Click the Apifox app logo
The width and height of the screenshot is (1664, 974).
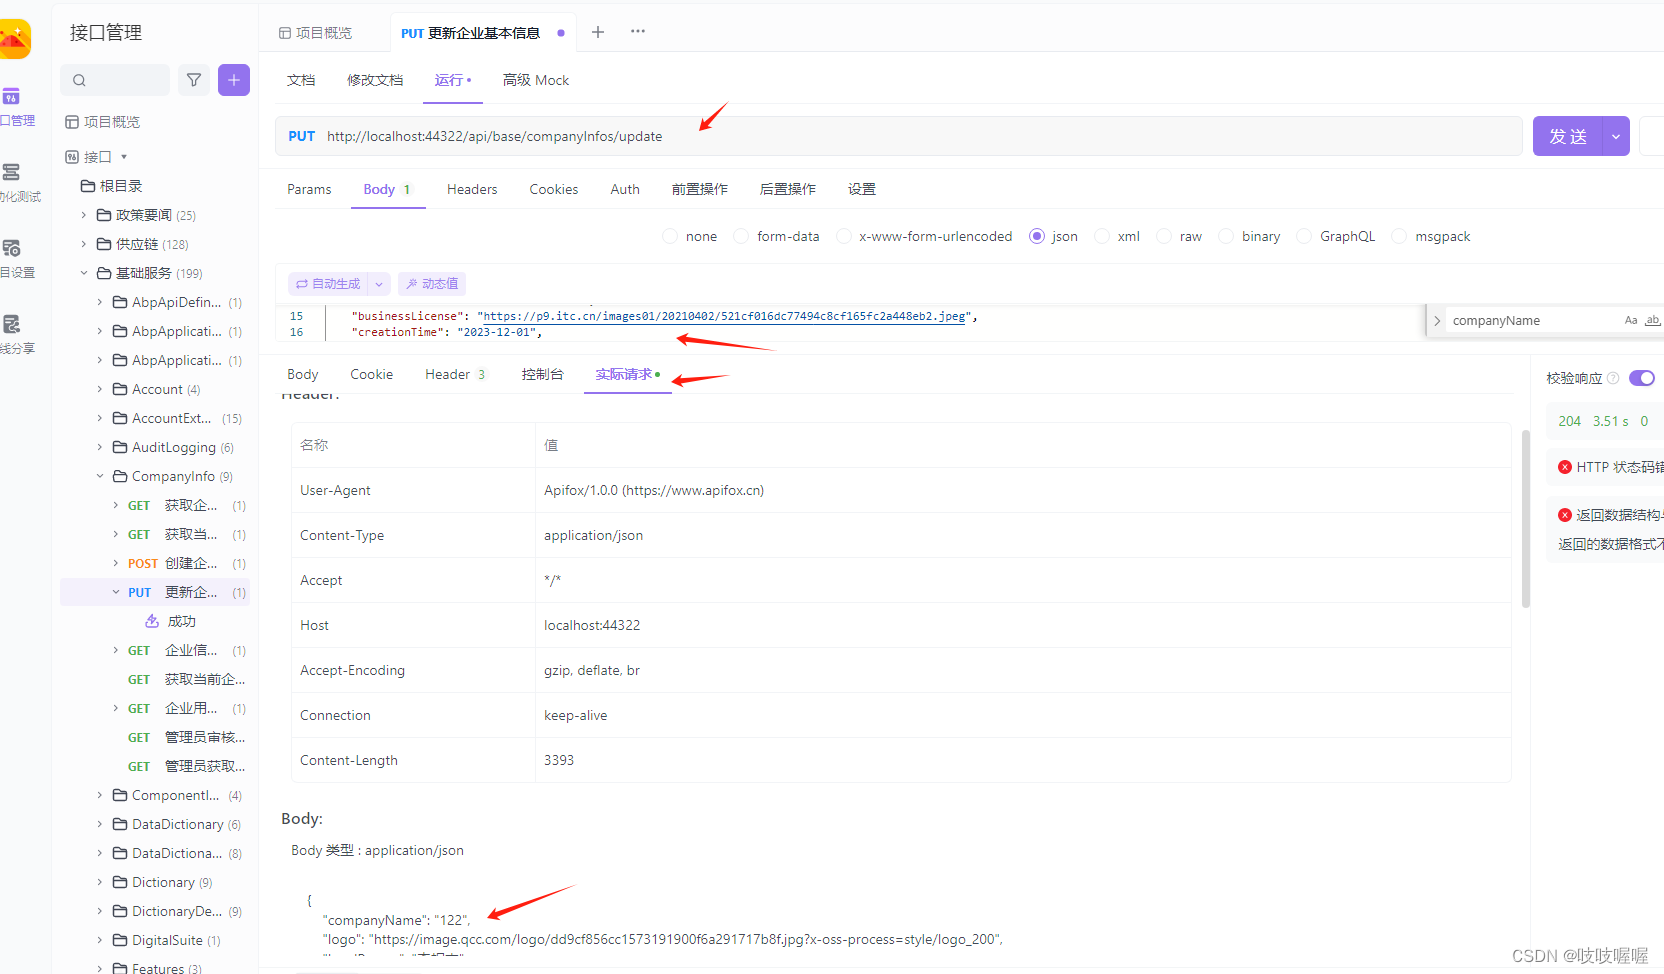click(x=14, y=40)
